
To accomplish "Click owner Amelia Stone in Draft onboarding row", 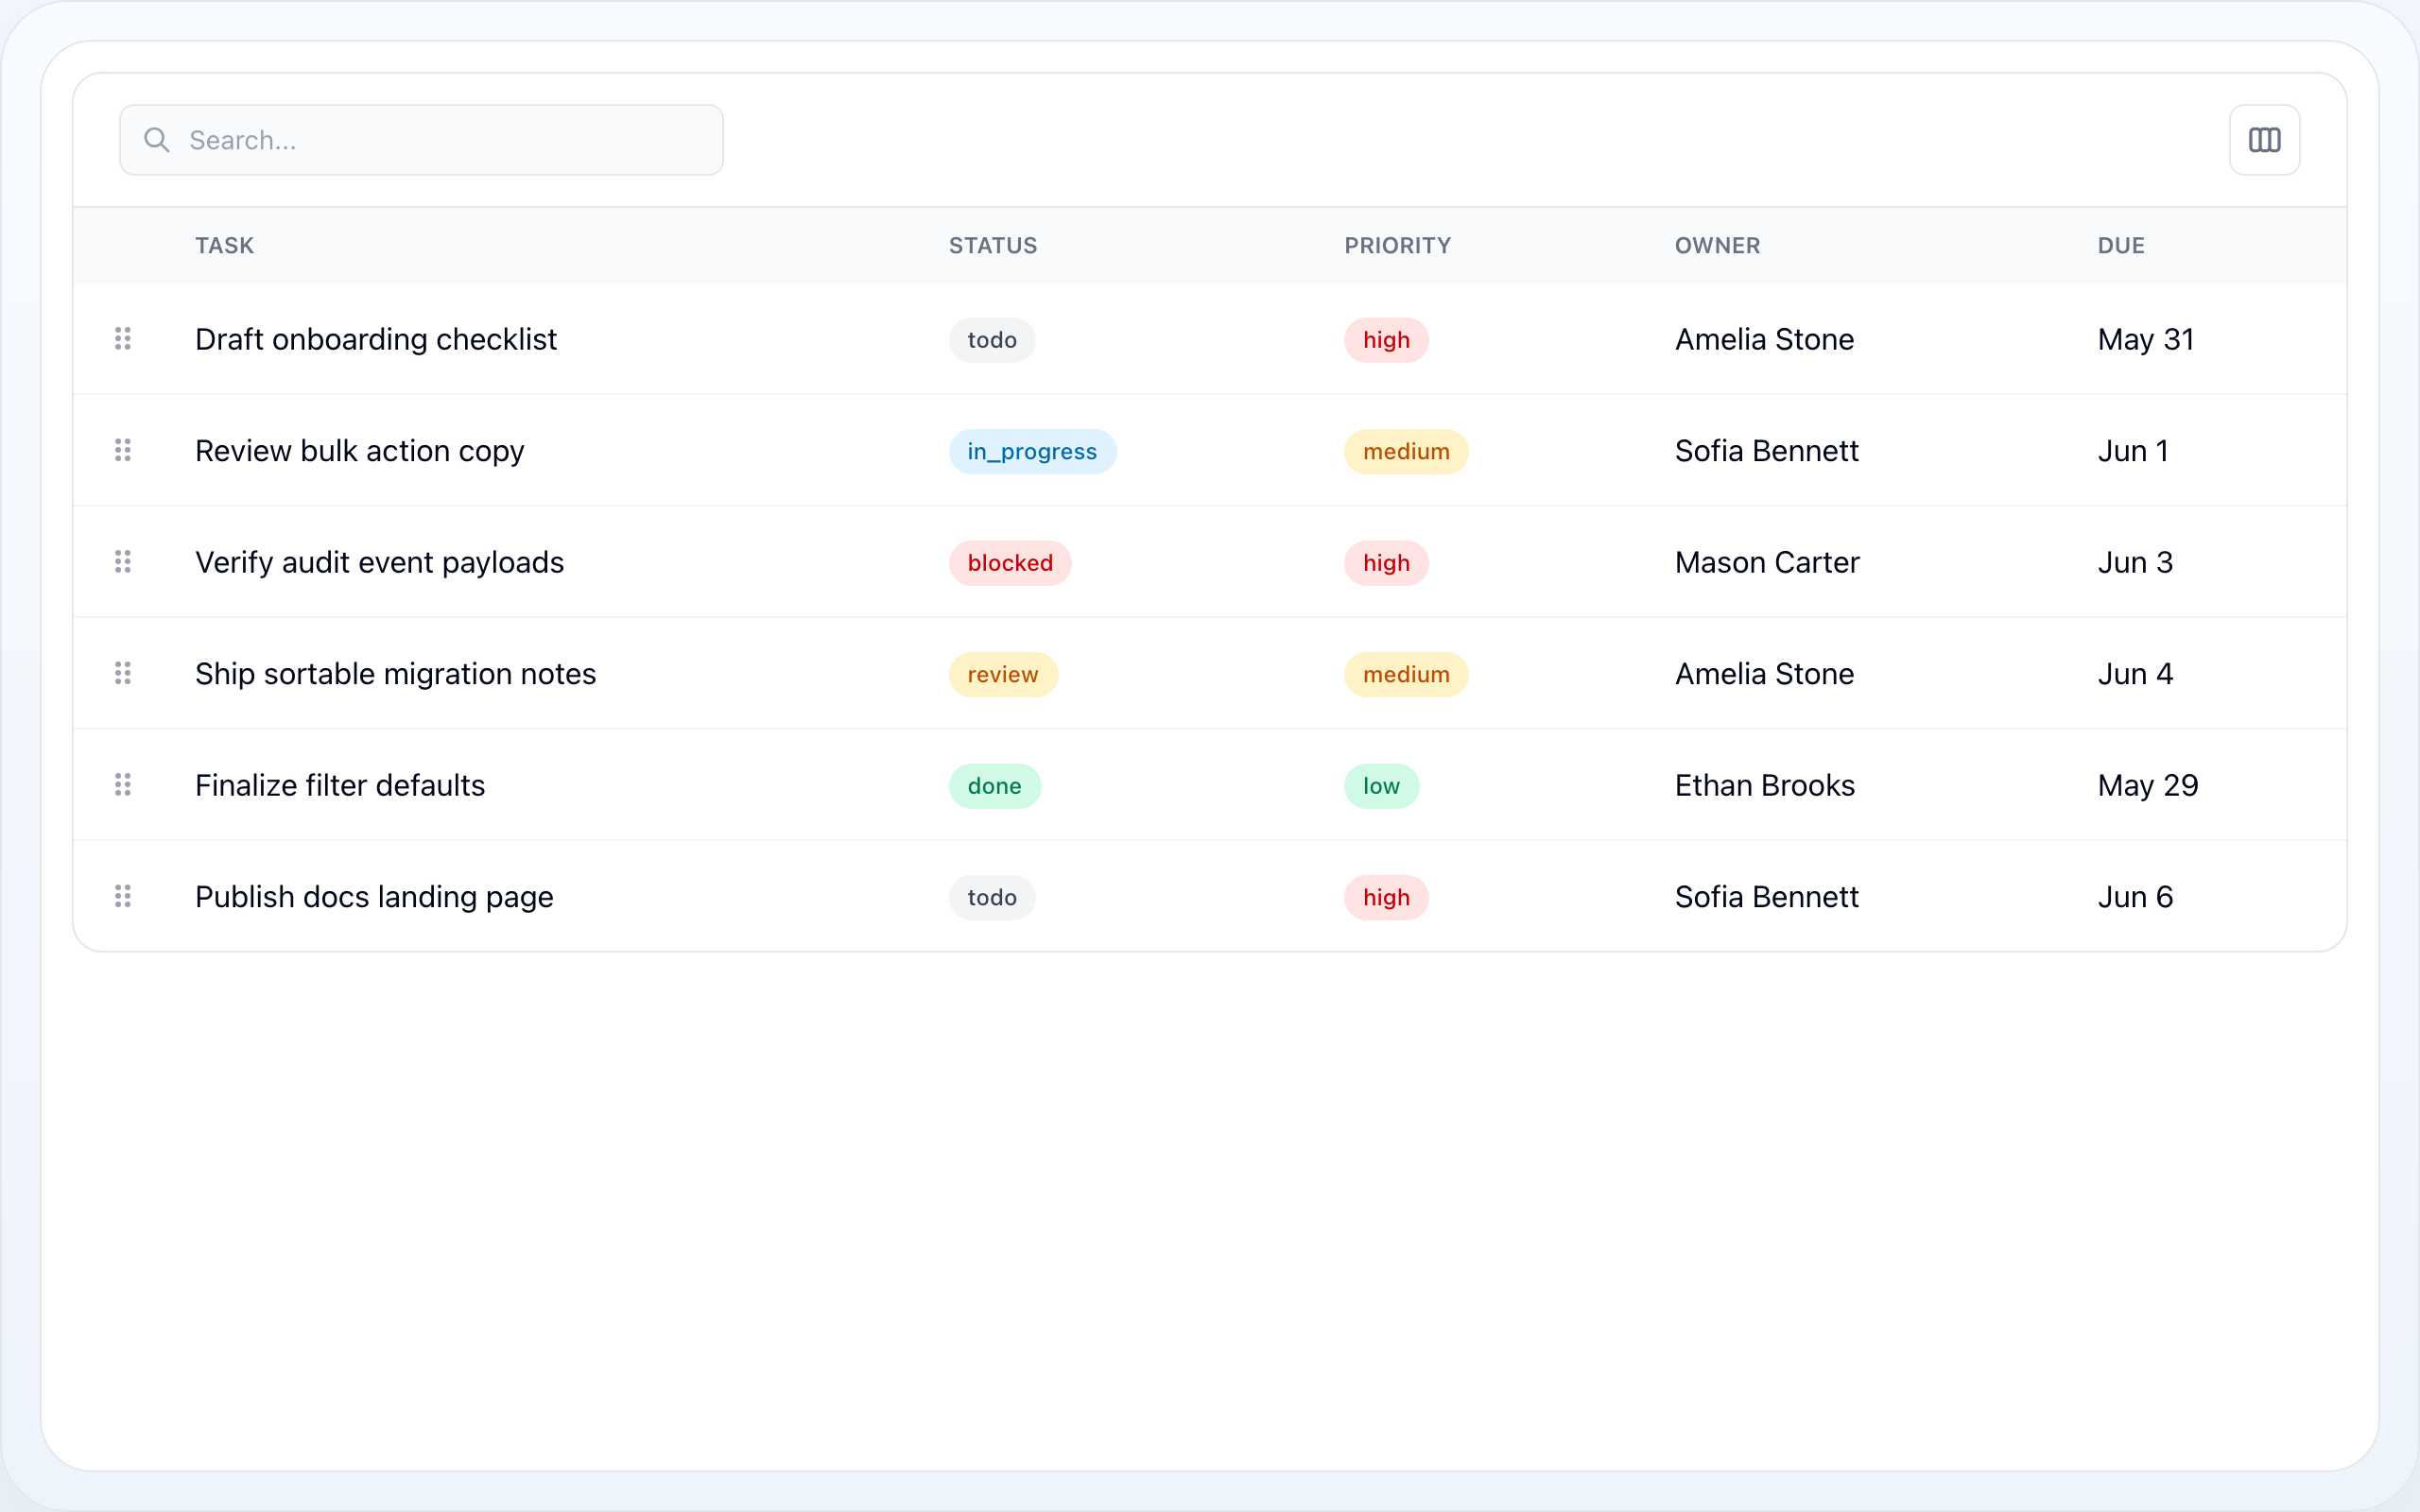I will 1764,339.
